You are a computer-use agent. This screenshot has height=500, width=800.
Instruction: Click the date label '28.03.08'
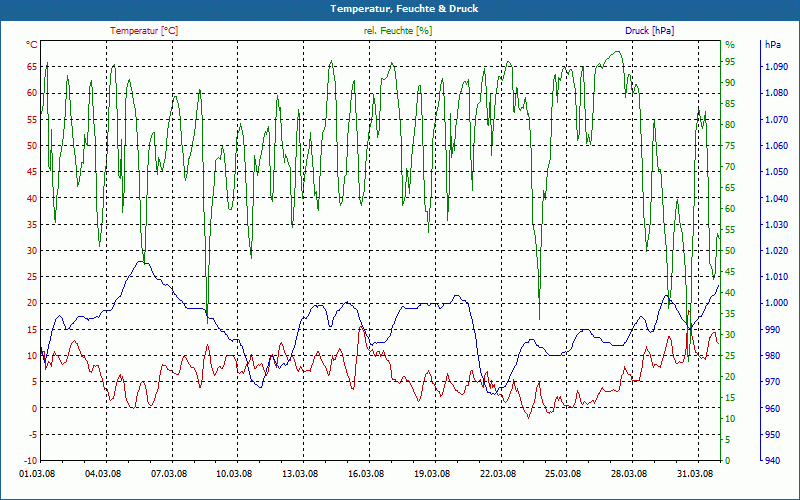(x=629, y=473)
